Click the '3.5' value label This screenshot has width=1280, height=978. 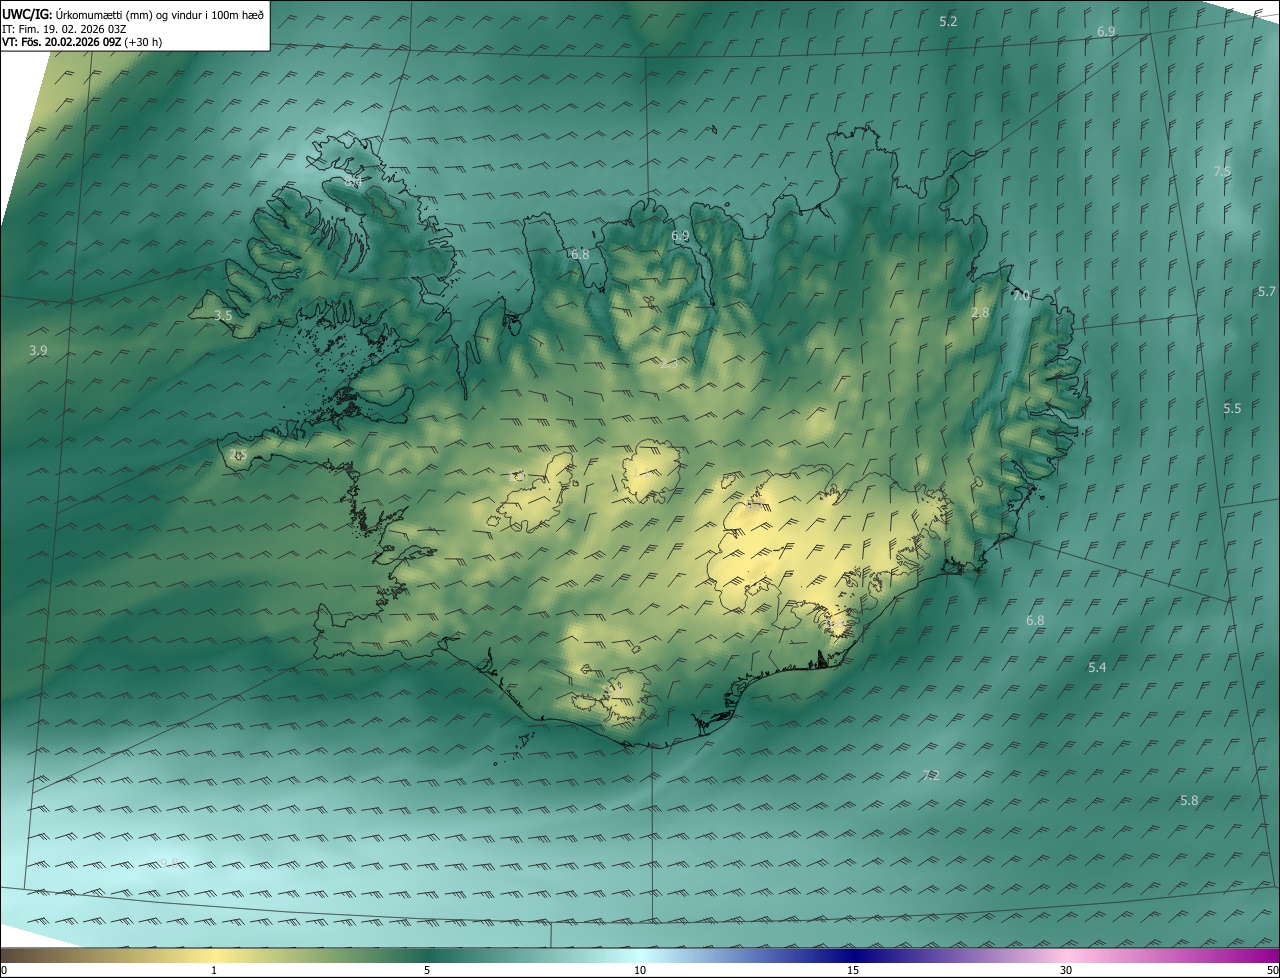[x=223, y=315]
